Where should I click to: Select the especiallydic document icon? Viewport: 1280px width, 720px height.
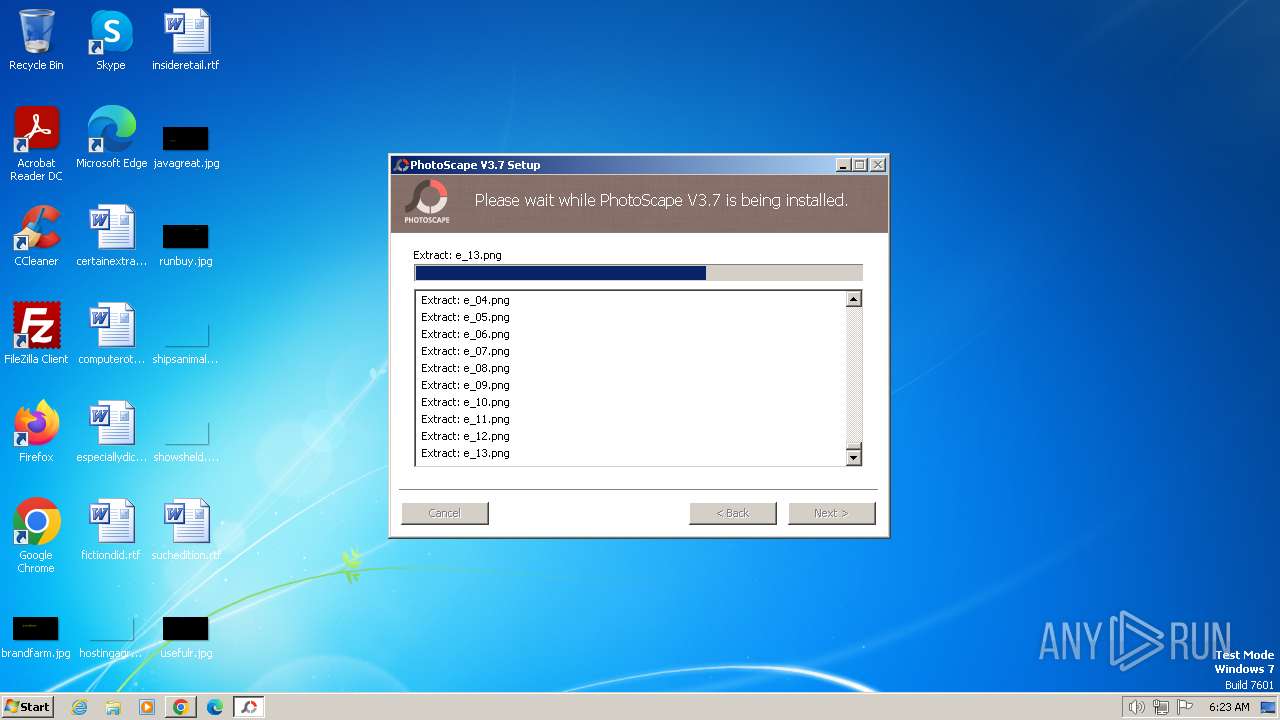coord(111,432)
